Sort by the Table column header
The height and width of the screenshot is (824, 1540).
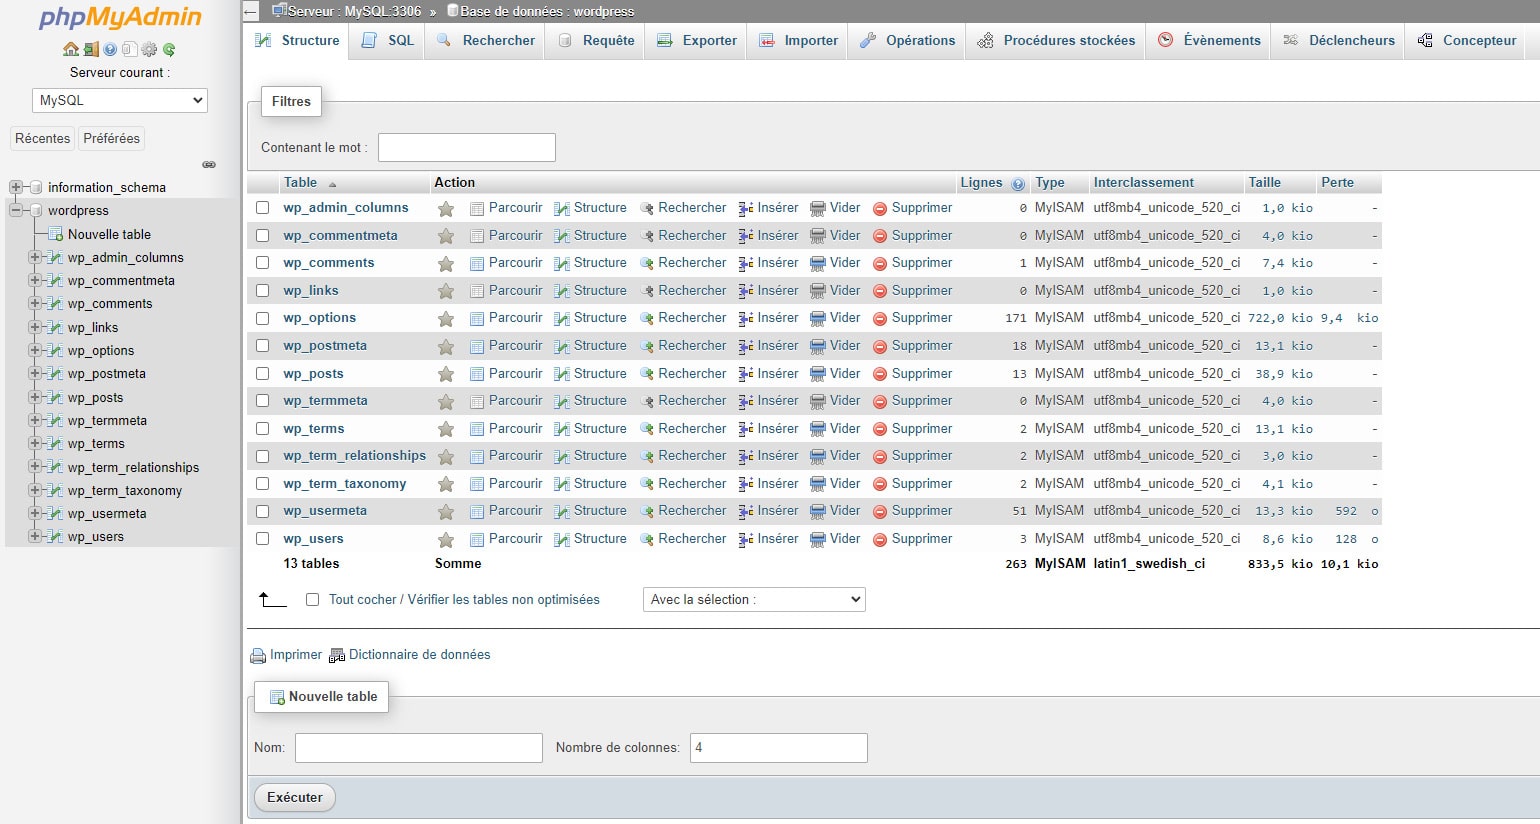[300, 183]
